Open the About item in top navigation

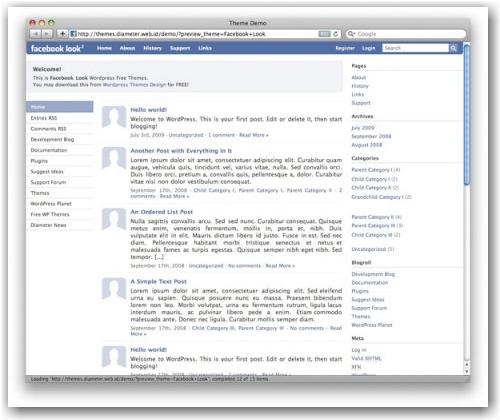pos(127,48)
